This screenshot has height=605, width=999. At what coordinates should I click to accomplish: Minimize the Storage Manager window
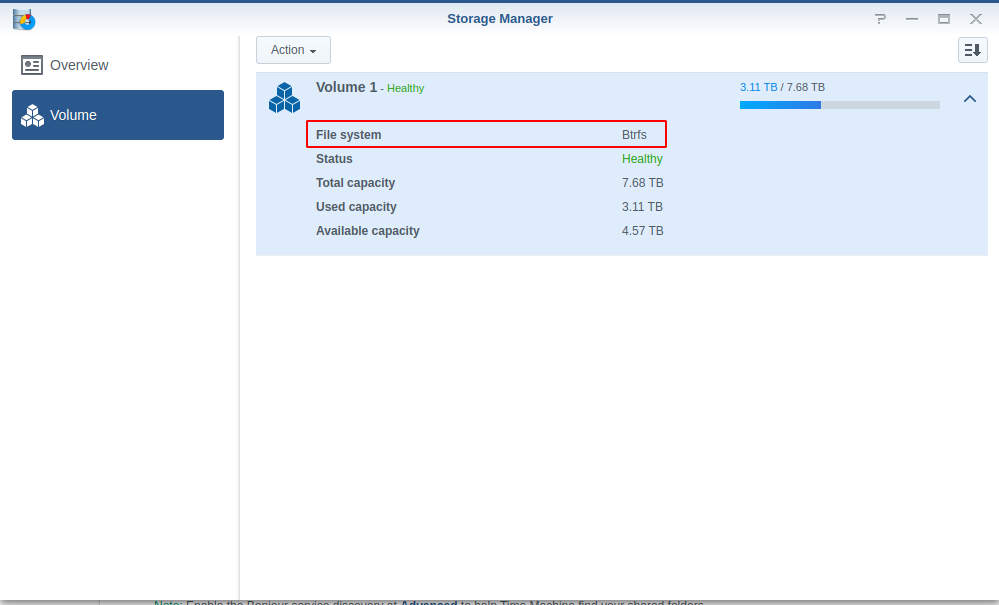pyautogui.click(x=912, y=19)
